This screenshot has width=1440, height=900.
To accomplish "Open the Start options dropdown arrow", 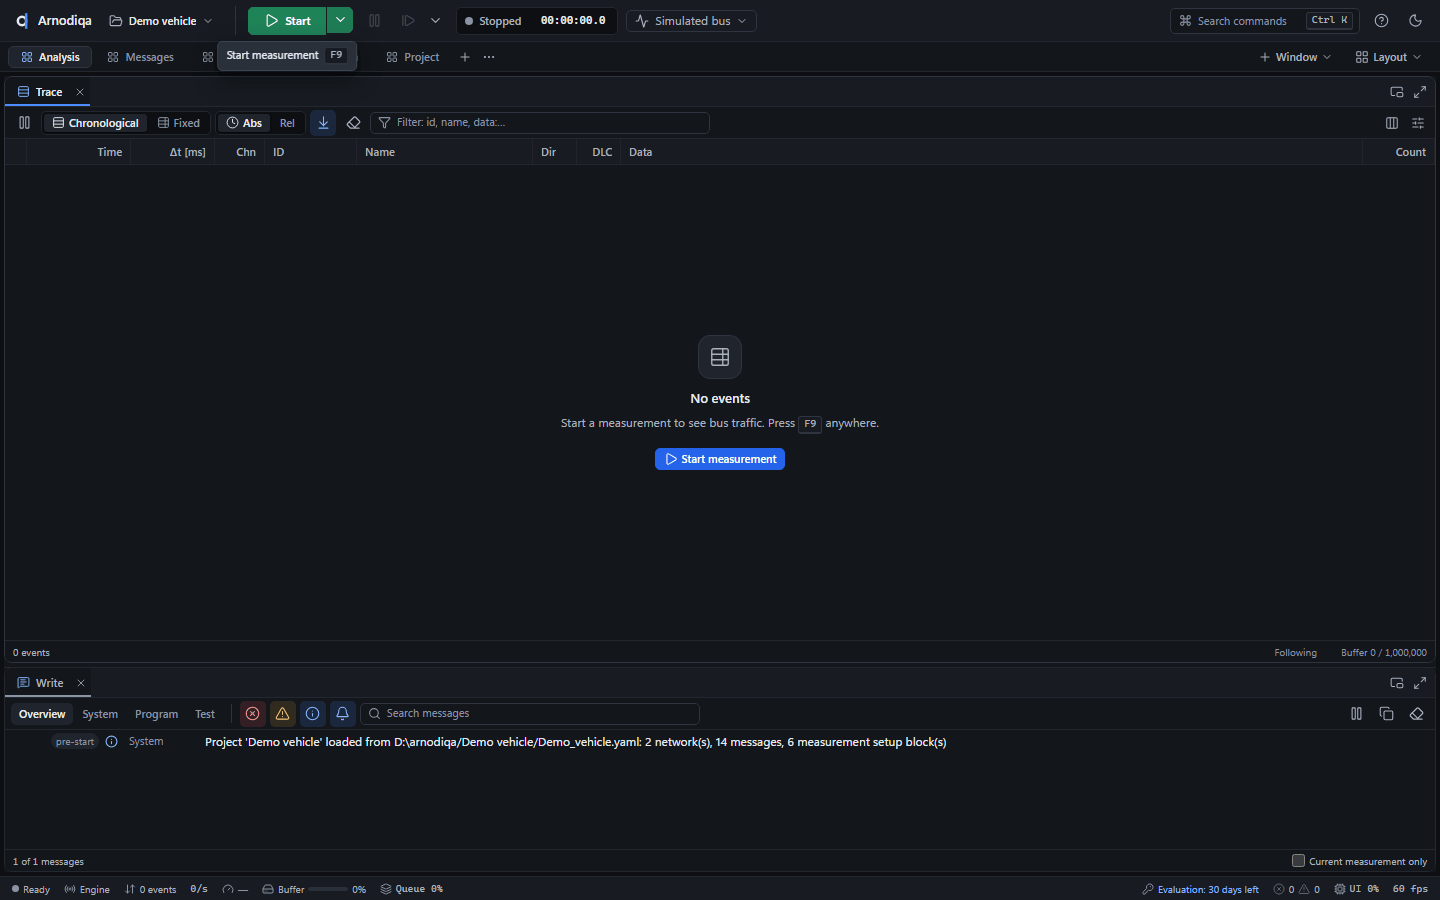I will pyautogui.click(x=340, y=21).
